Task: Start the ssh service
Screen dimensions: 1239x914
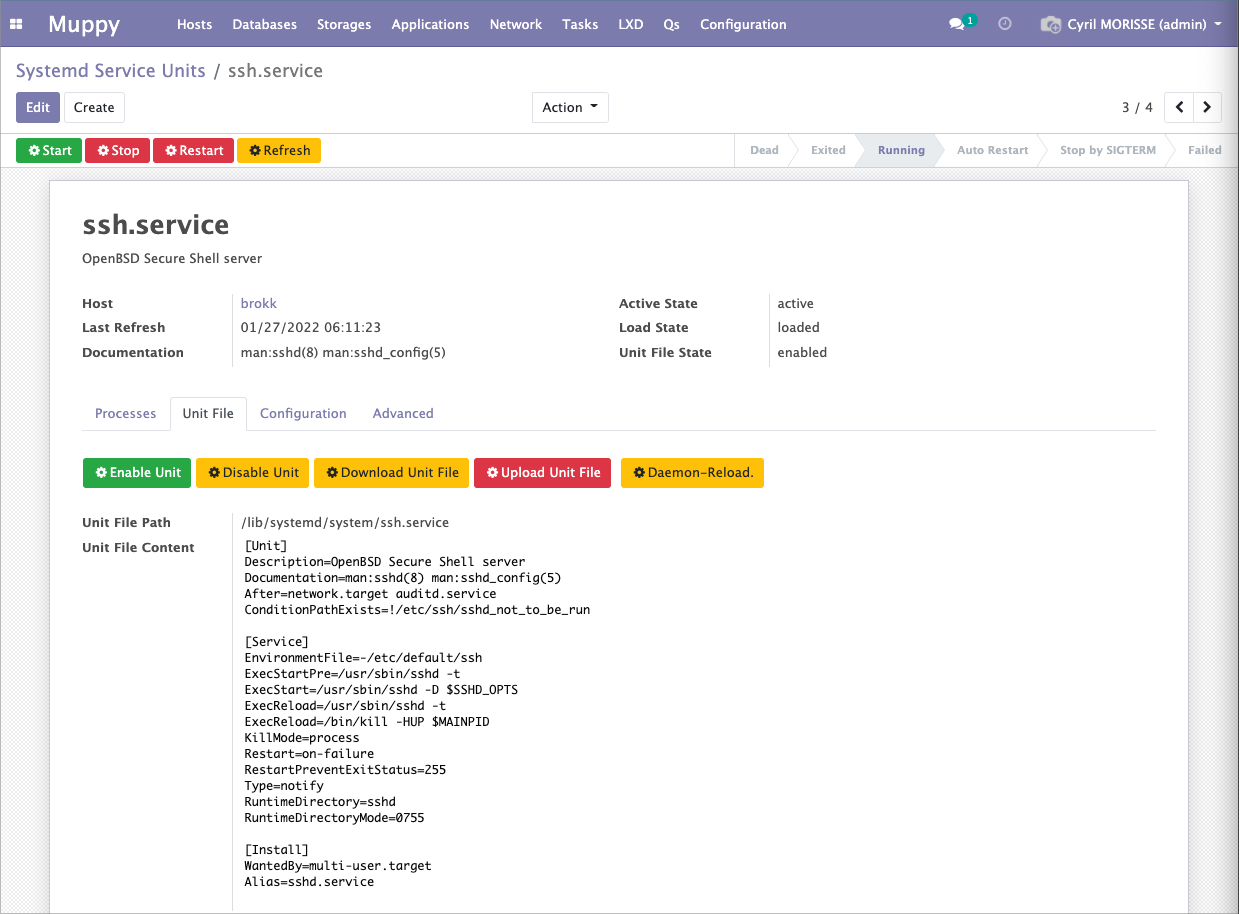Action: [50, 150]
